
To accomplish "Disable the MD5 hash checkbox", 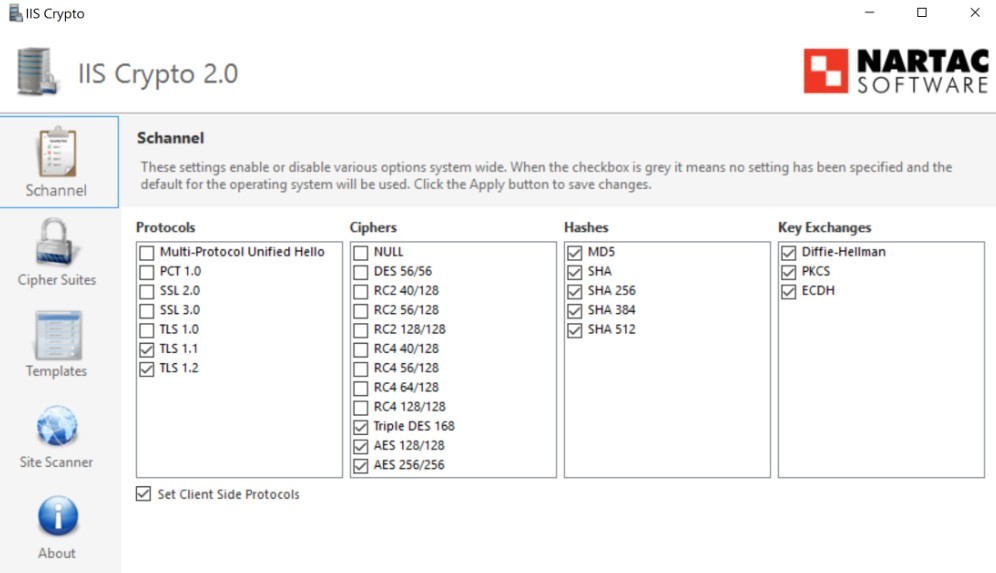I will 575,253.
